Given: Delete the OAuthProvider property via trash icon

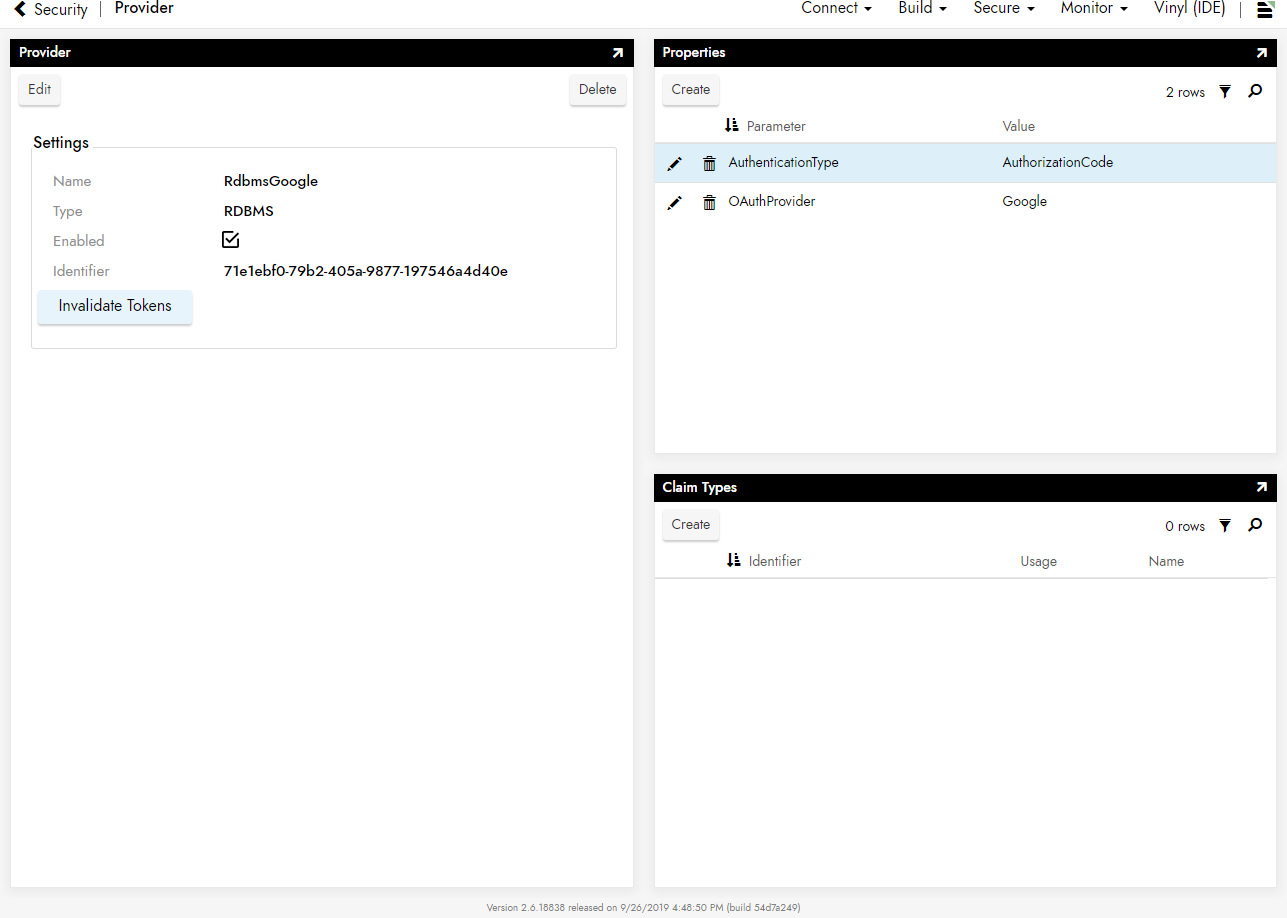Looking at the screenshot, I should tap(709, 202).
